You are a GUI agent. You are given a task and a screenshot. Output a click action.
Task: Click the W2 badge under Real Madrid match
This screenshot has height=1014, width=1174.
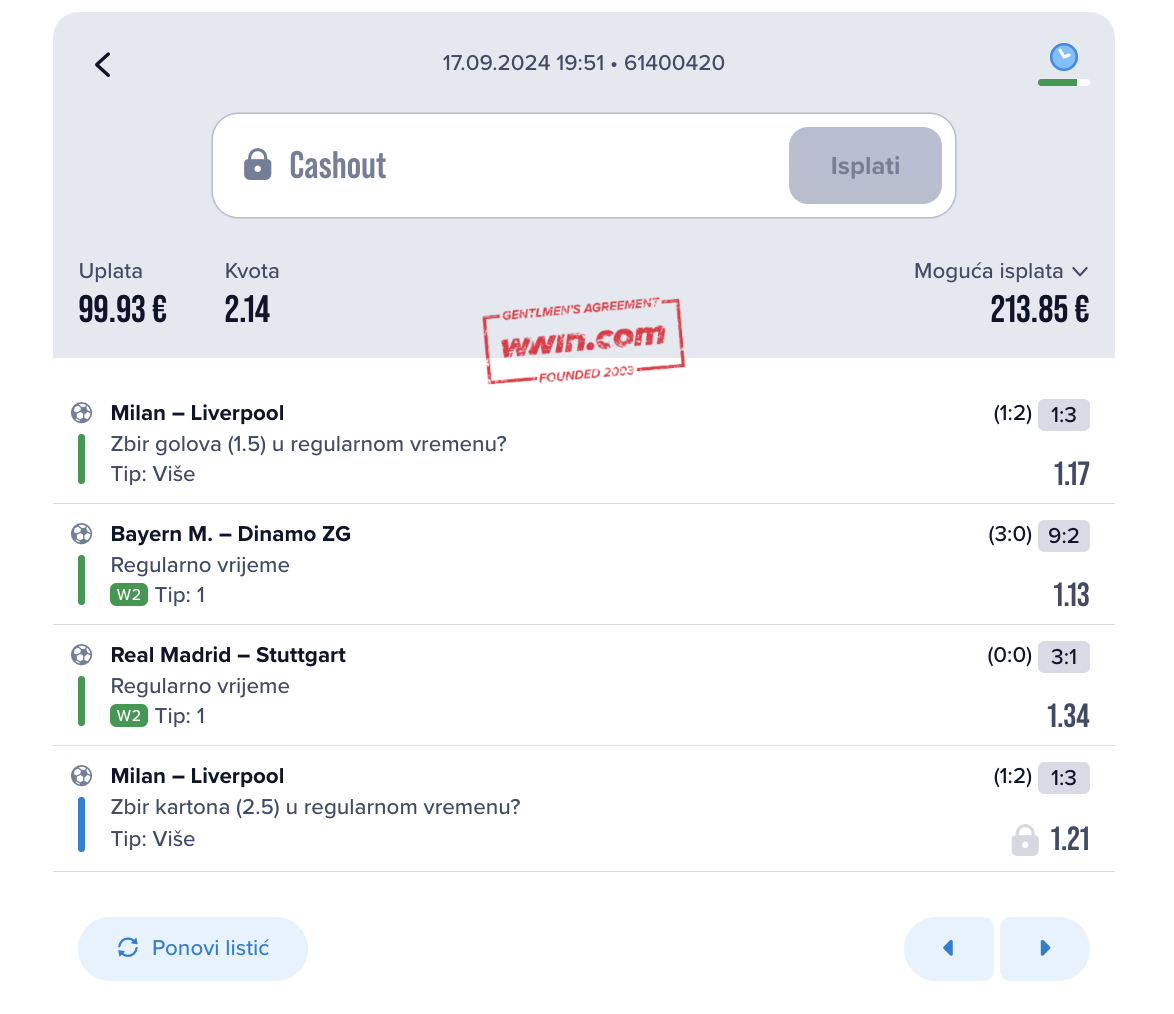129,716
